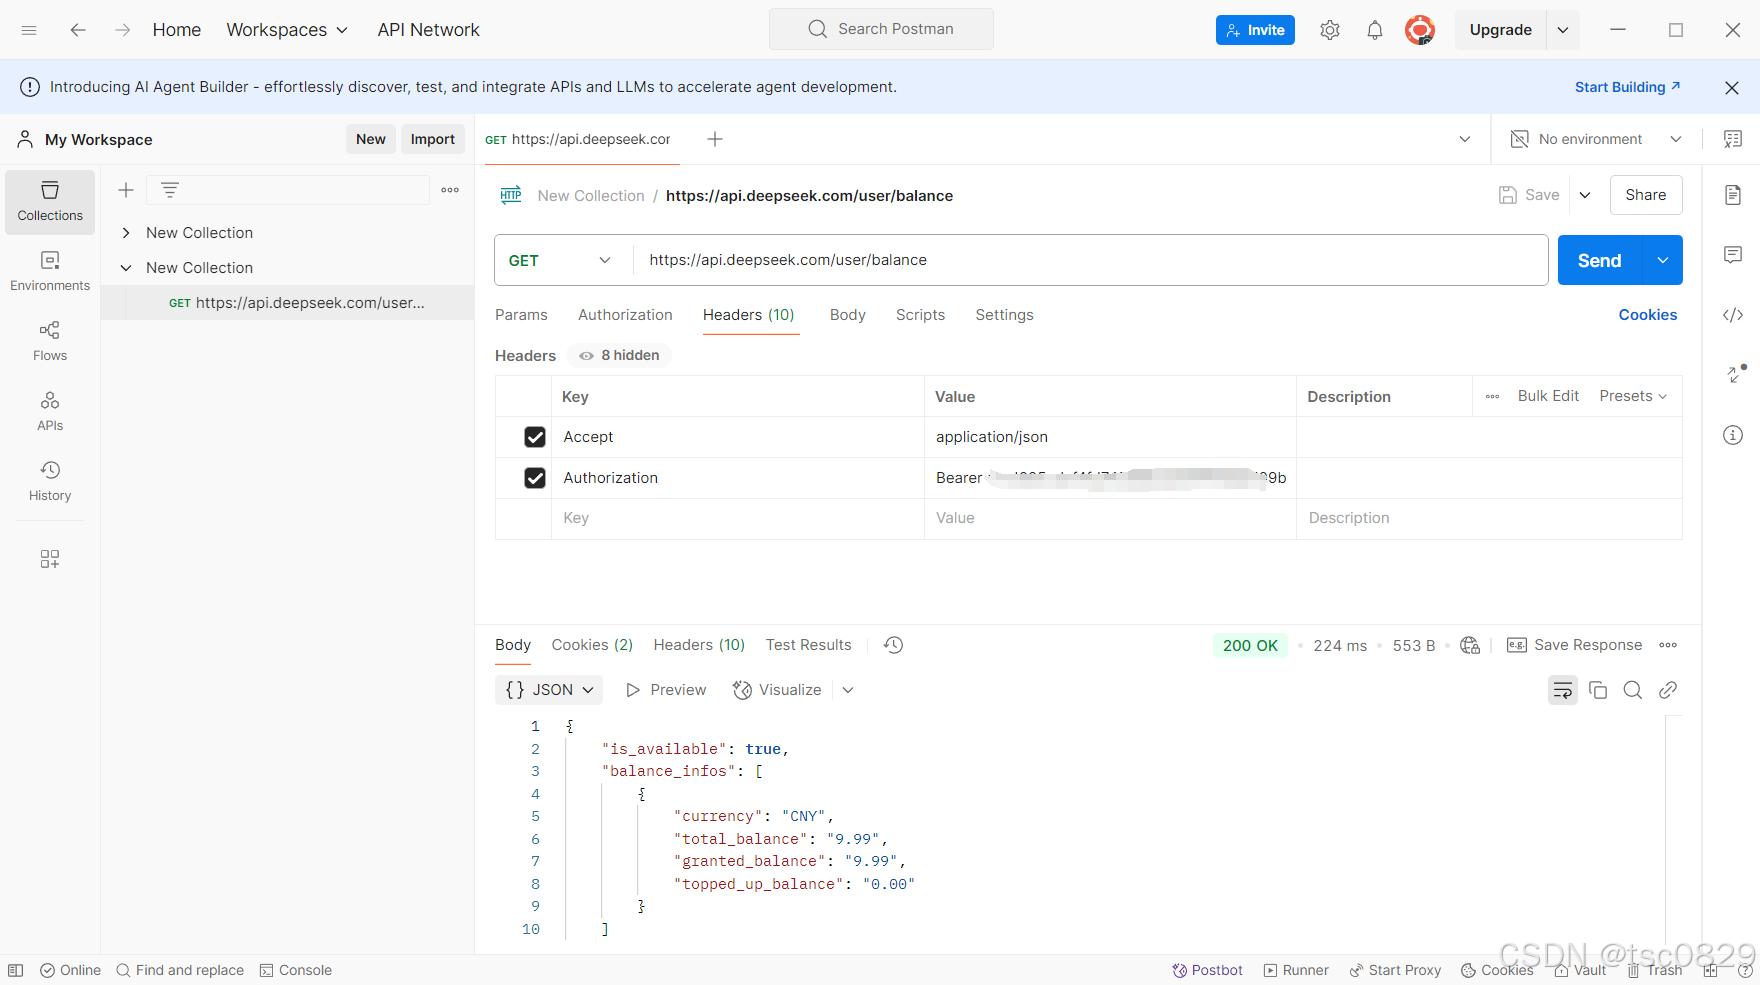Create a new collection with the plus icon
Image resolution: width=1760 pixels, height=985 pixels.
(126, 190)
